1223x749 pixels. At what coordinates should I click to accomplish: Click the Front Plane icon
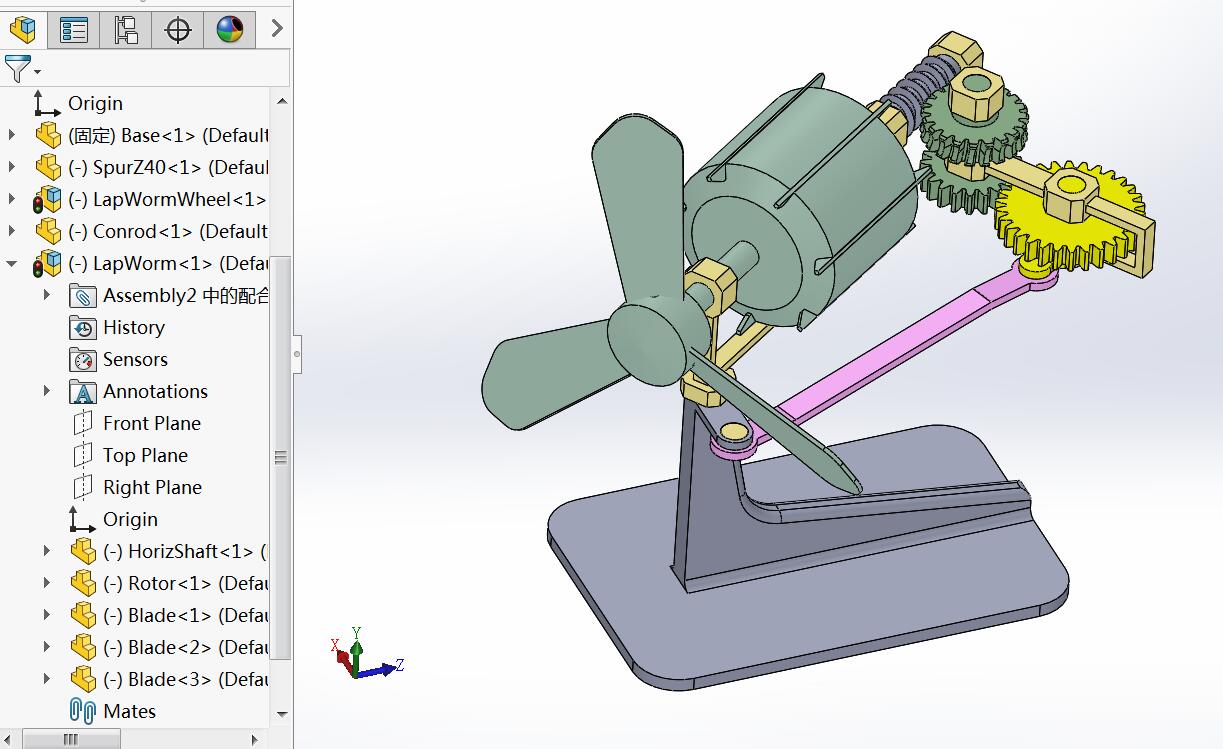pyautogui.click(x=83, y=423)
